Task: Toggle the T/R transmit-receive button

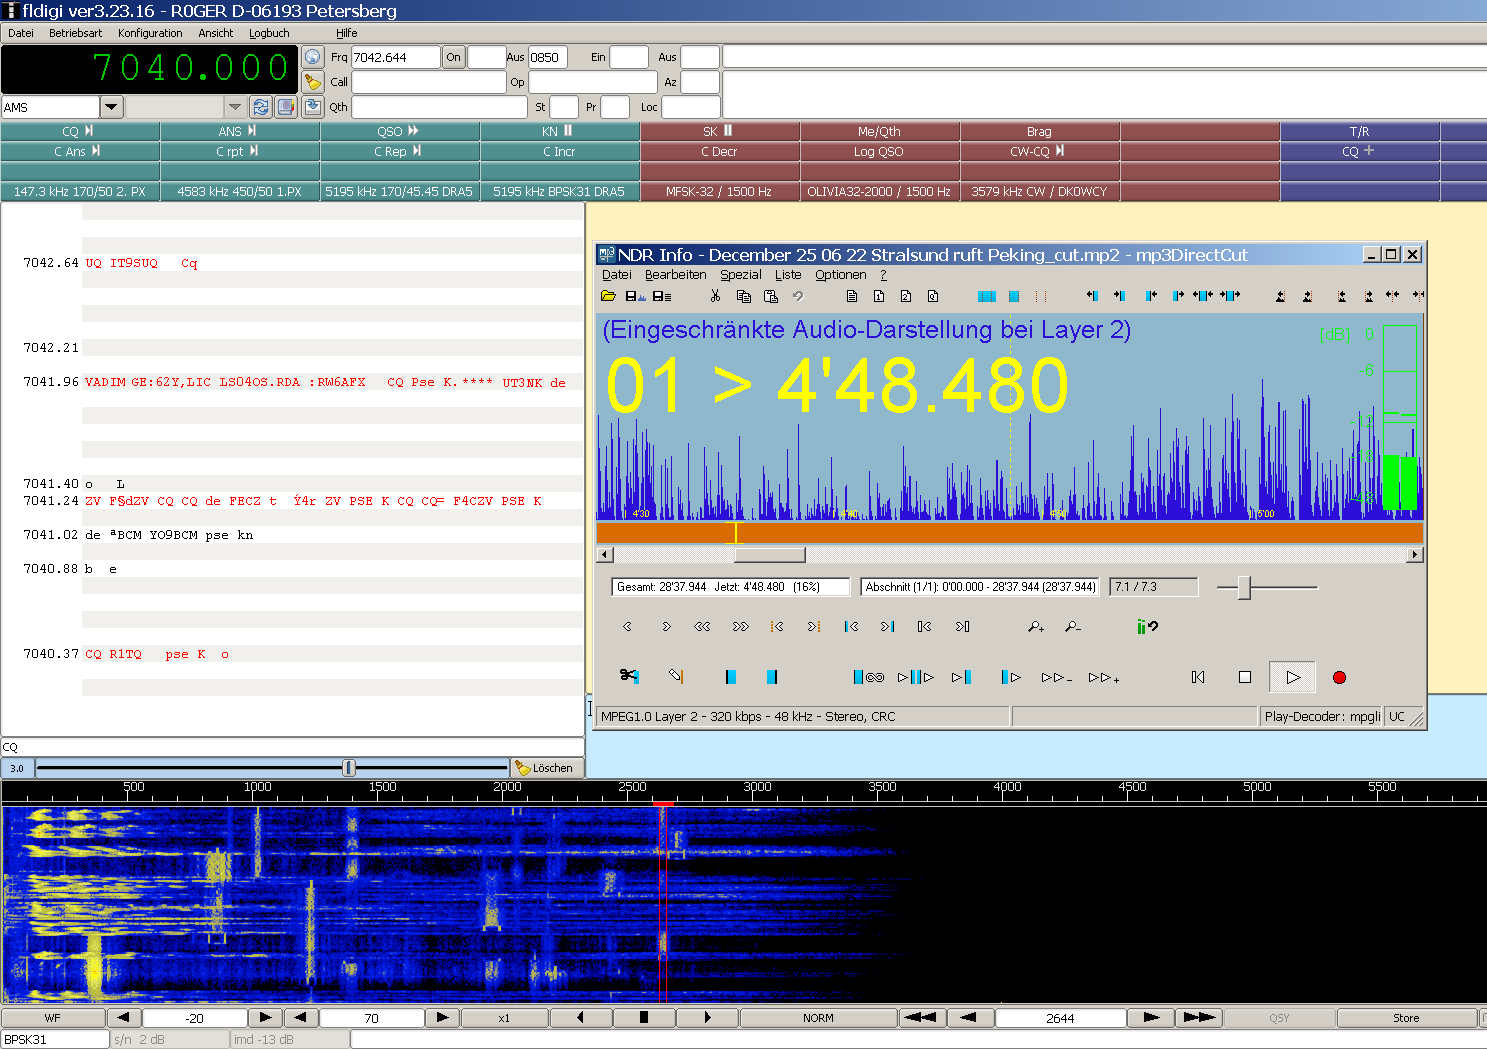Action: (1359, 131)
